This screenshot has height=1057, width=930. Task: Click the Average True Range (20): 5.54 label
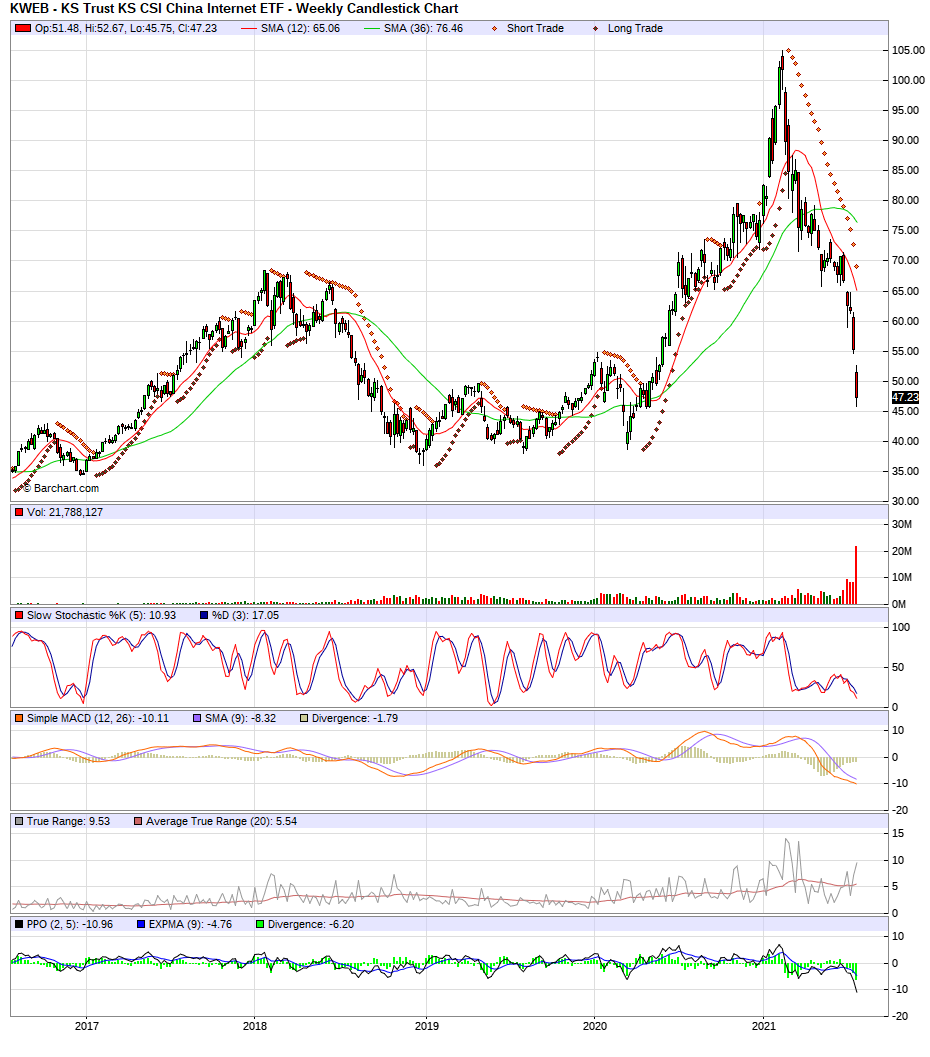point(221,822)
